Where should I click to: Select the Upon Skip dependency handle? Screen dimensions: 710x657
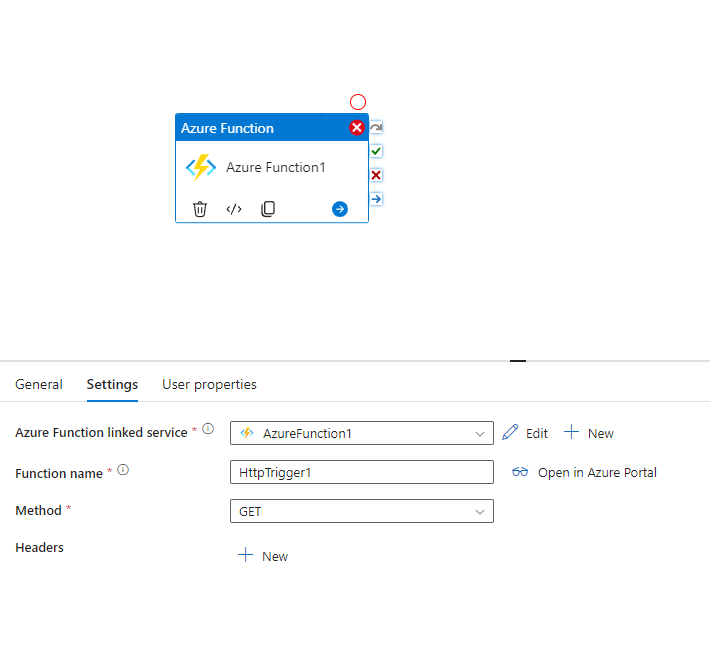pyautogui.click(x=376, y=127)
